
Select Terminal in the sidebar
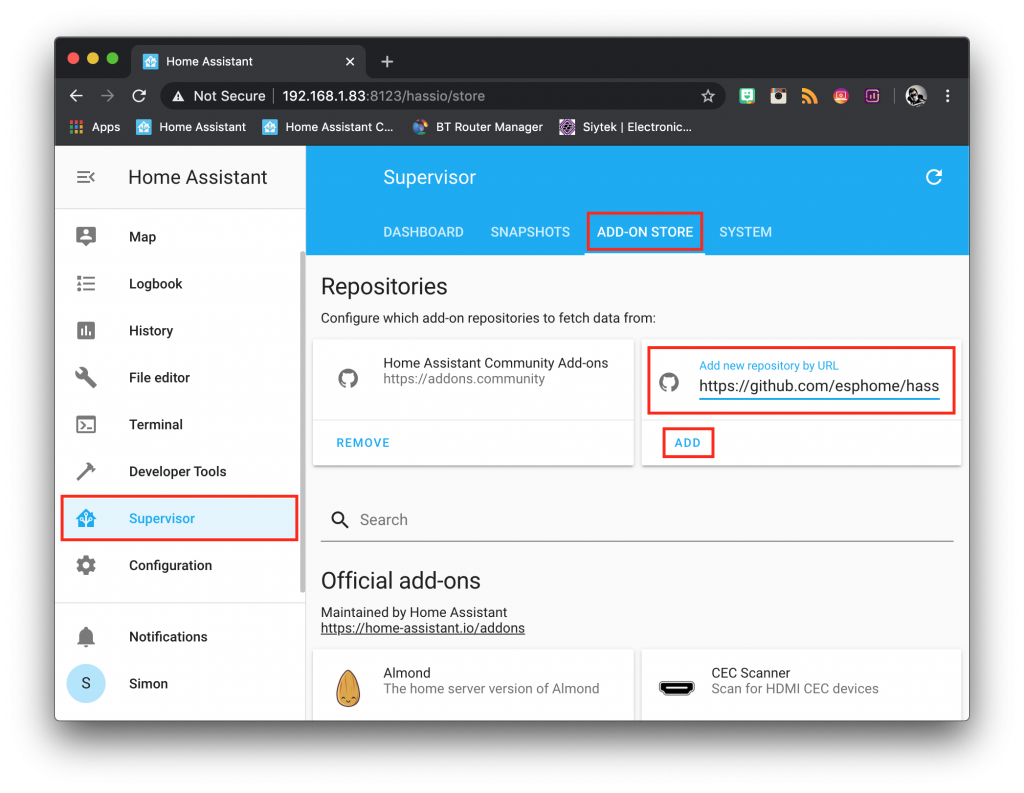coord(180,425)
